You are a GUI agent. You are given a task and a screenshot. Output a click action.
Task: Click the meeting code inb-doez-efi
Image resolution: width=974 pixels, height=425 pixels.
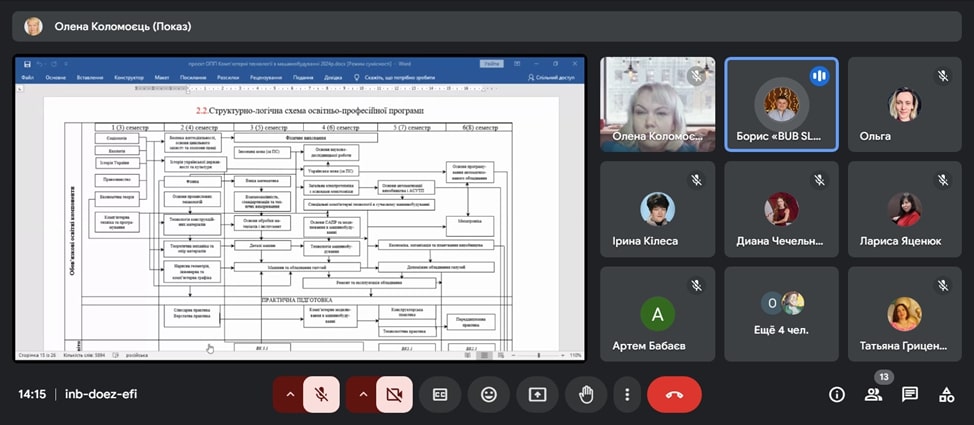pyautogui.click(x=101, y=394)
